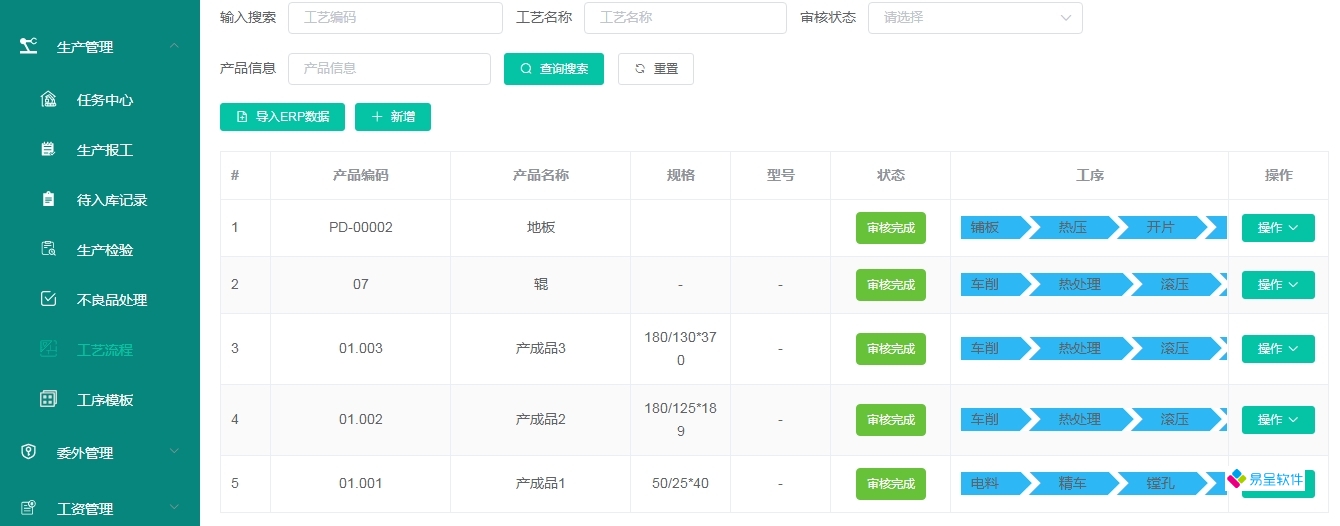This screenshot has width=1340, height=526.
Task: Collapse the 生产管理 menu chevron
Action: [x=174, y=46]
